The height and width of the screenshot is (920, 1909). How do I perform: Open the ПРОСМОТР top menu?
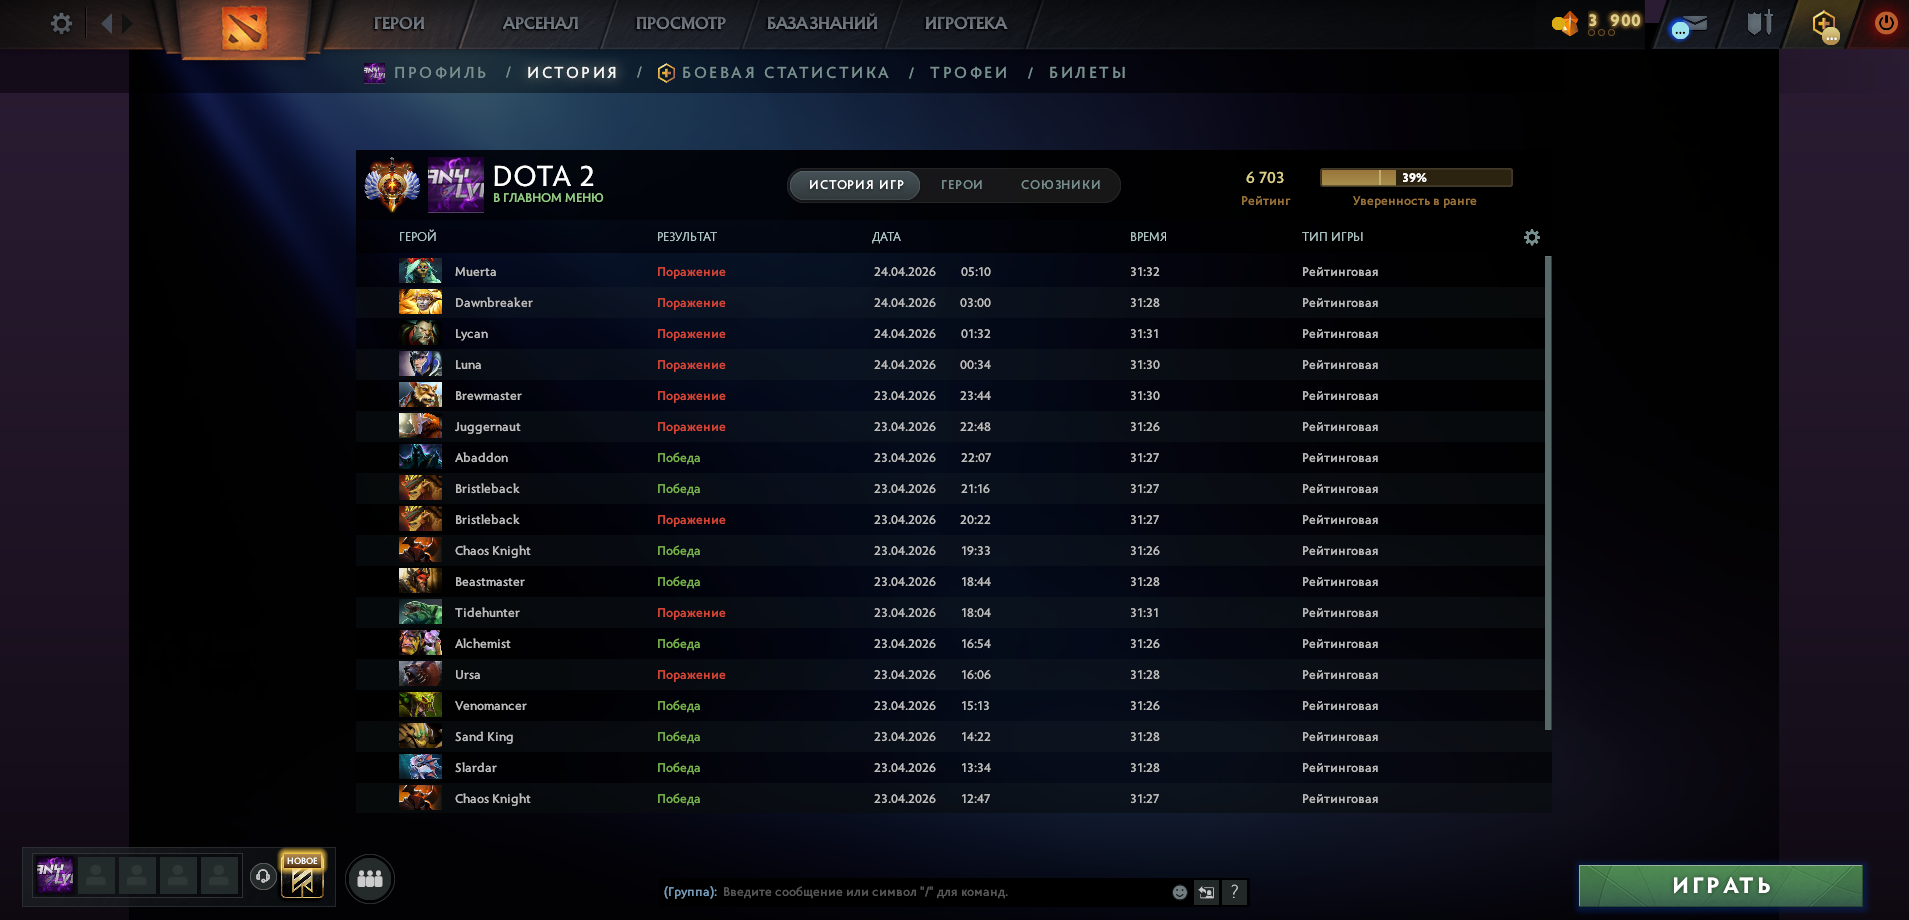coord(681,23)
